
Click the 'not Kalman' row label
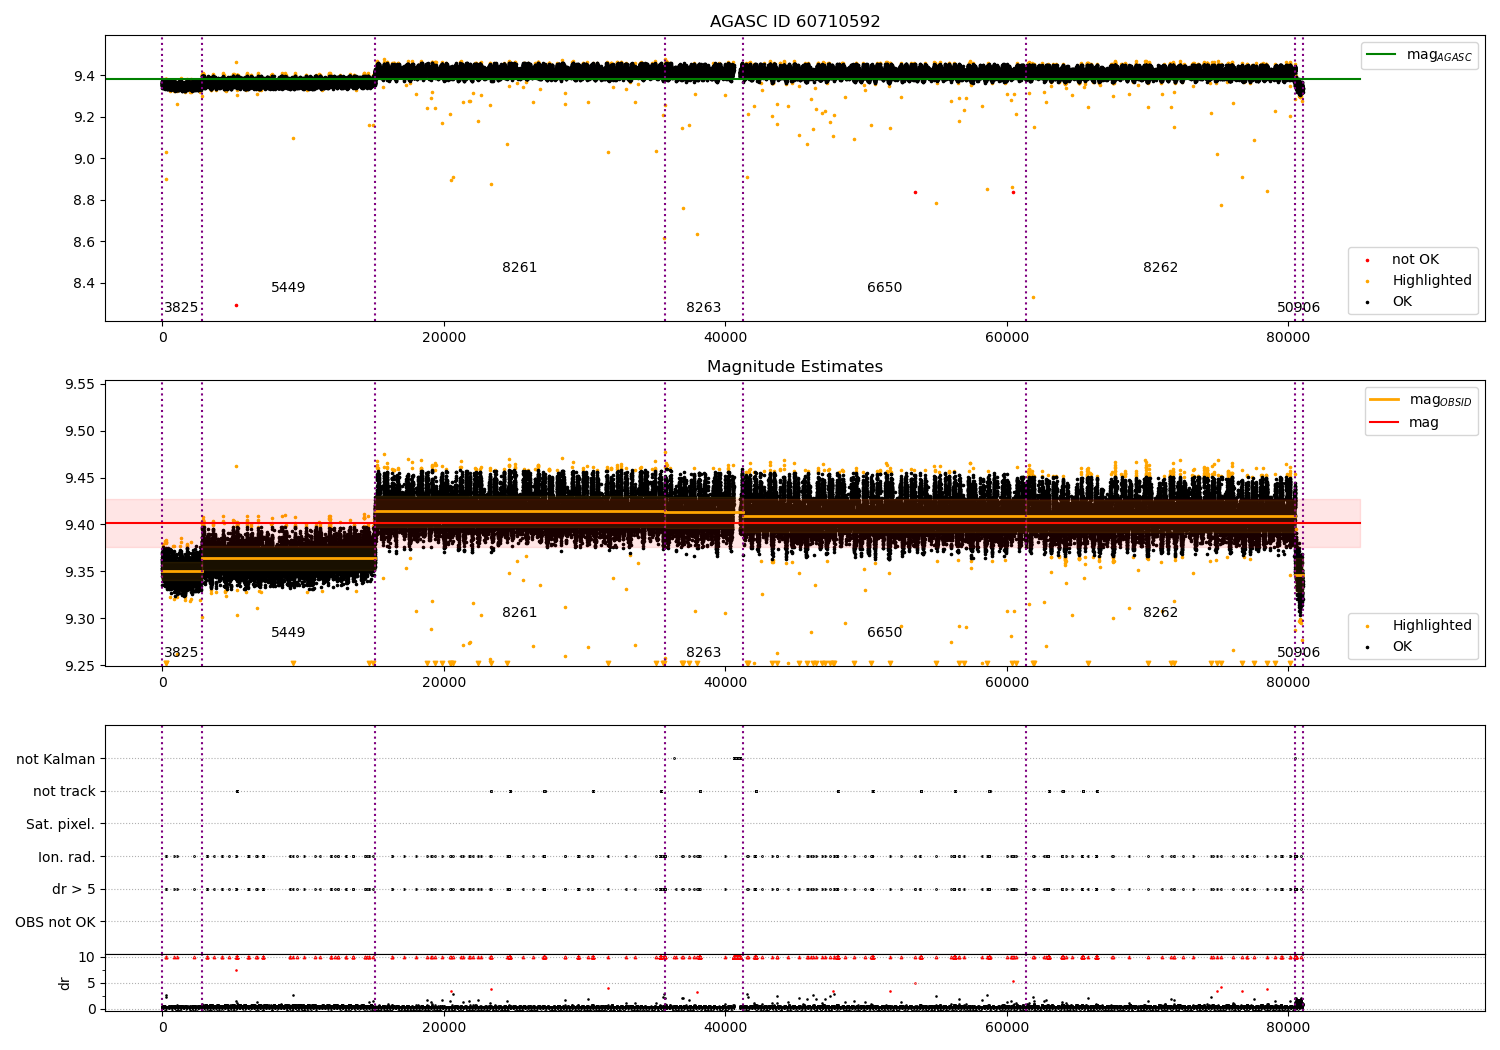tap(56, 760)
